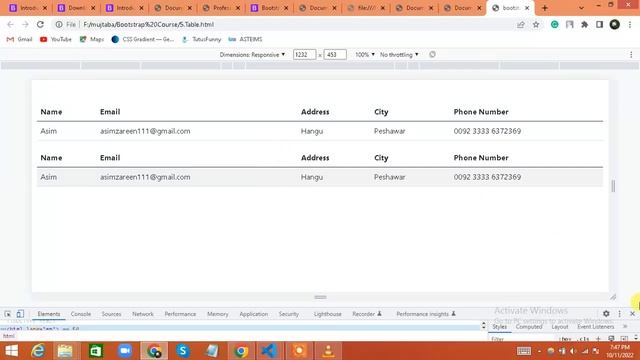The width and height of the screenshot is (640, 360).
Task: Reload the page with the refresh icon
Action: (40, 24)
